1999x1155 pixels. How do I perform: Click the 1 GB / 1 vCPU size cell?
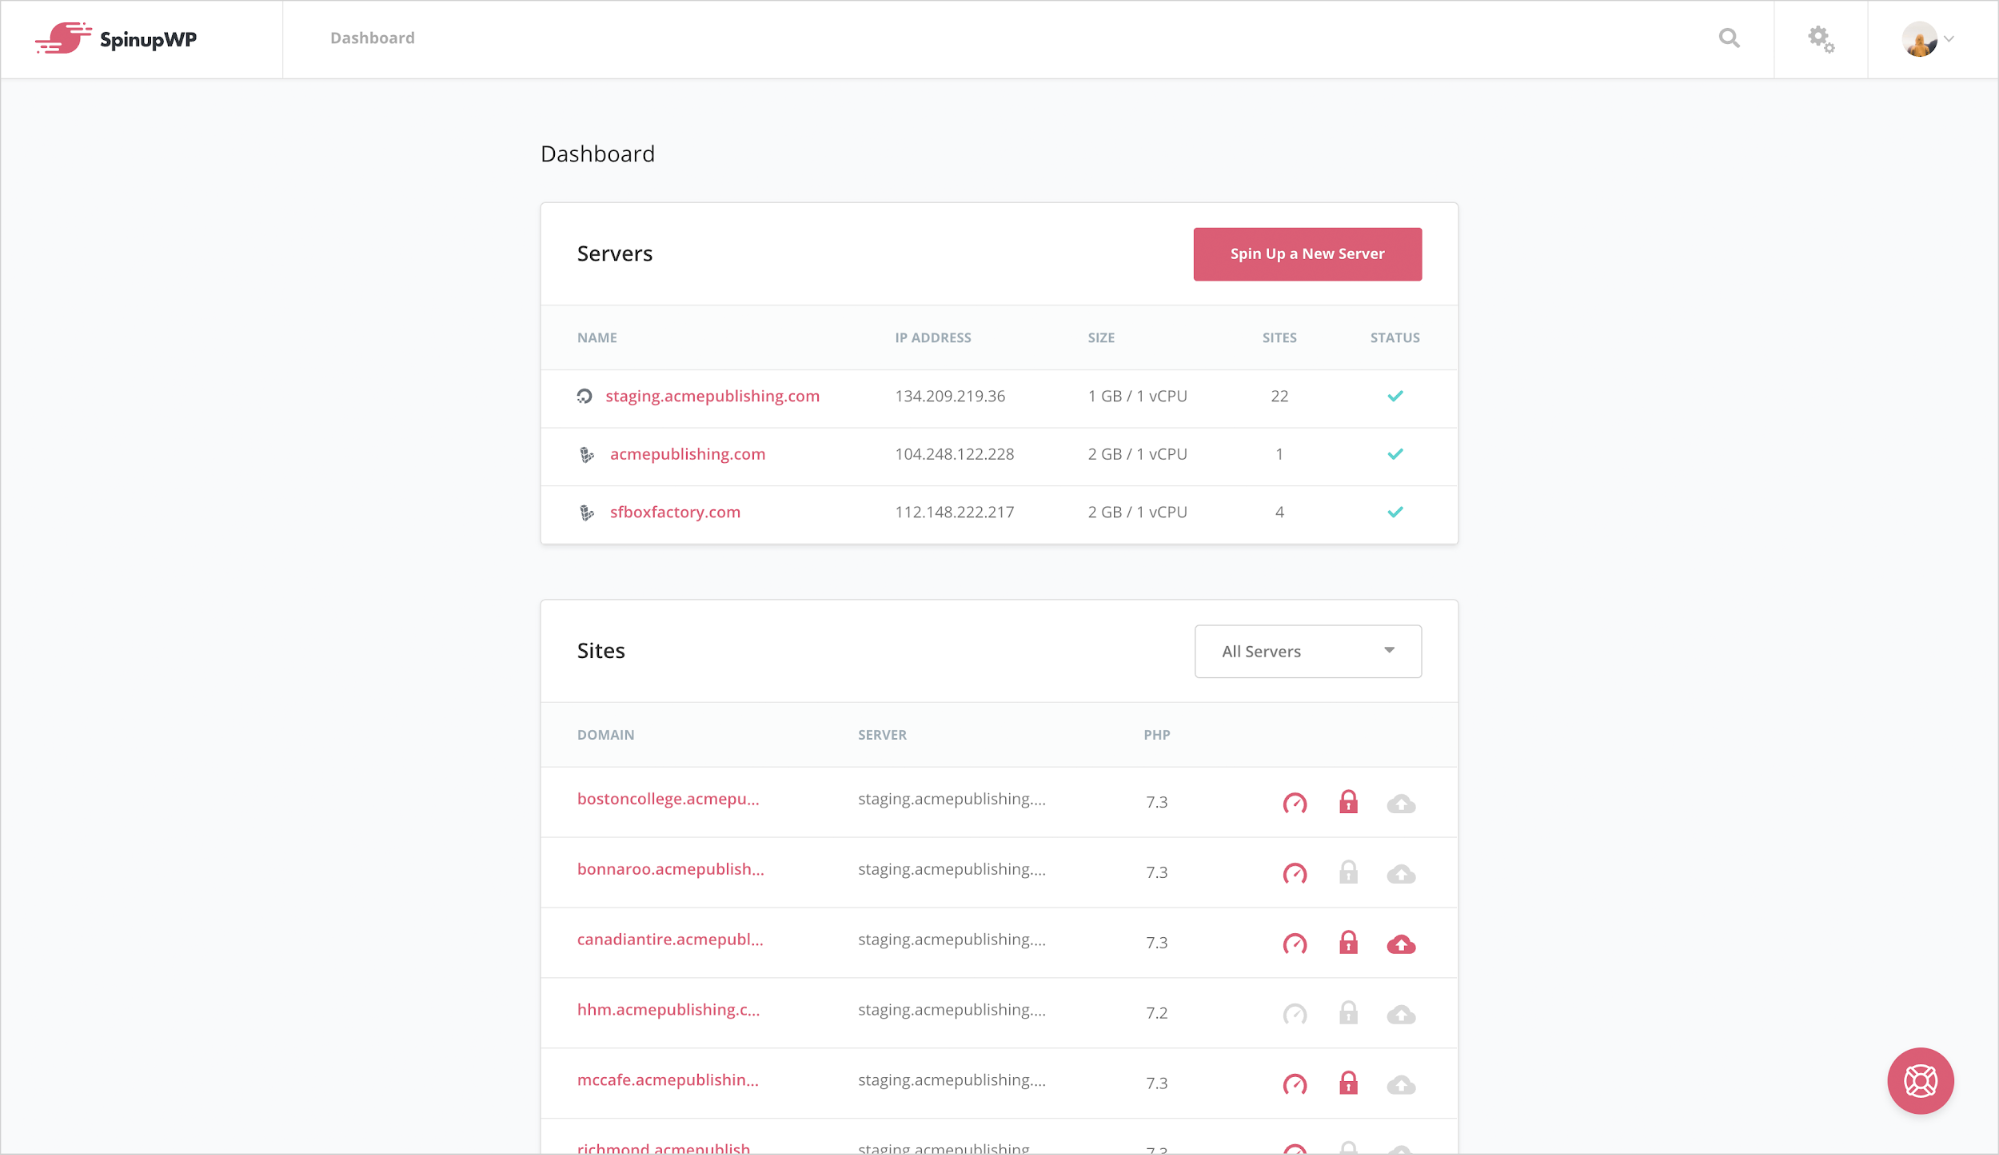[1137, 396]
